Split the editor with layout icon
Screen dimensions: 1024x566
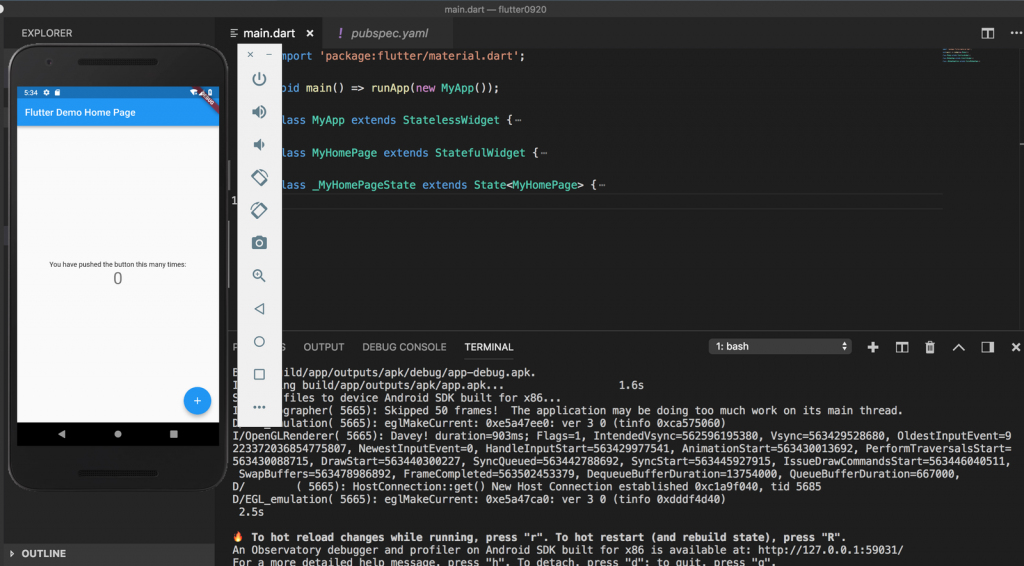(x=987, y=33)
